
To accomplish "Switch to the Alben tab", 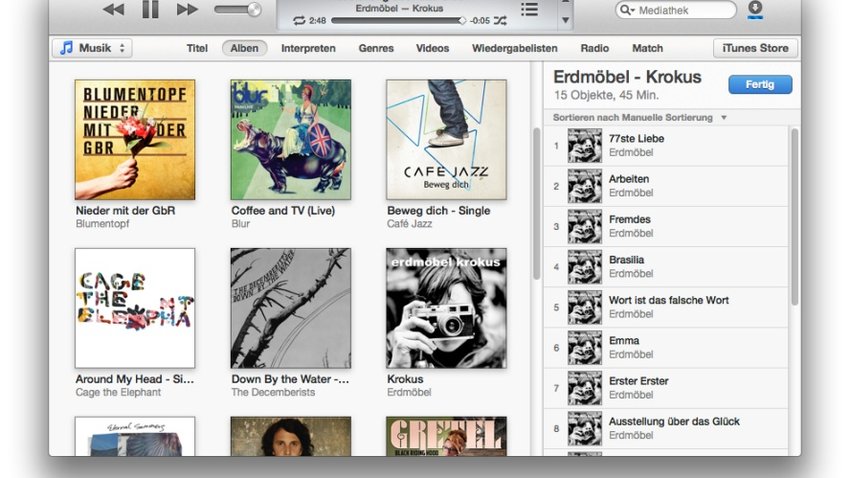I will (244, 48).
